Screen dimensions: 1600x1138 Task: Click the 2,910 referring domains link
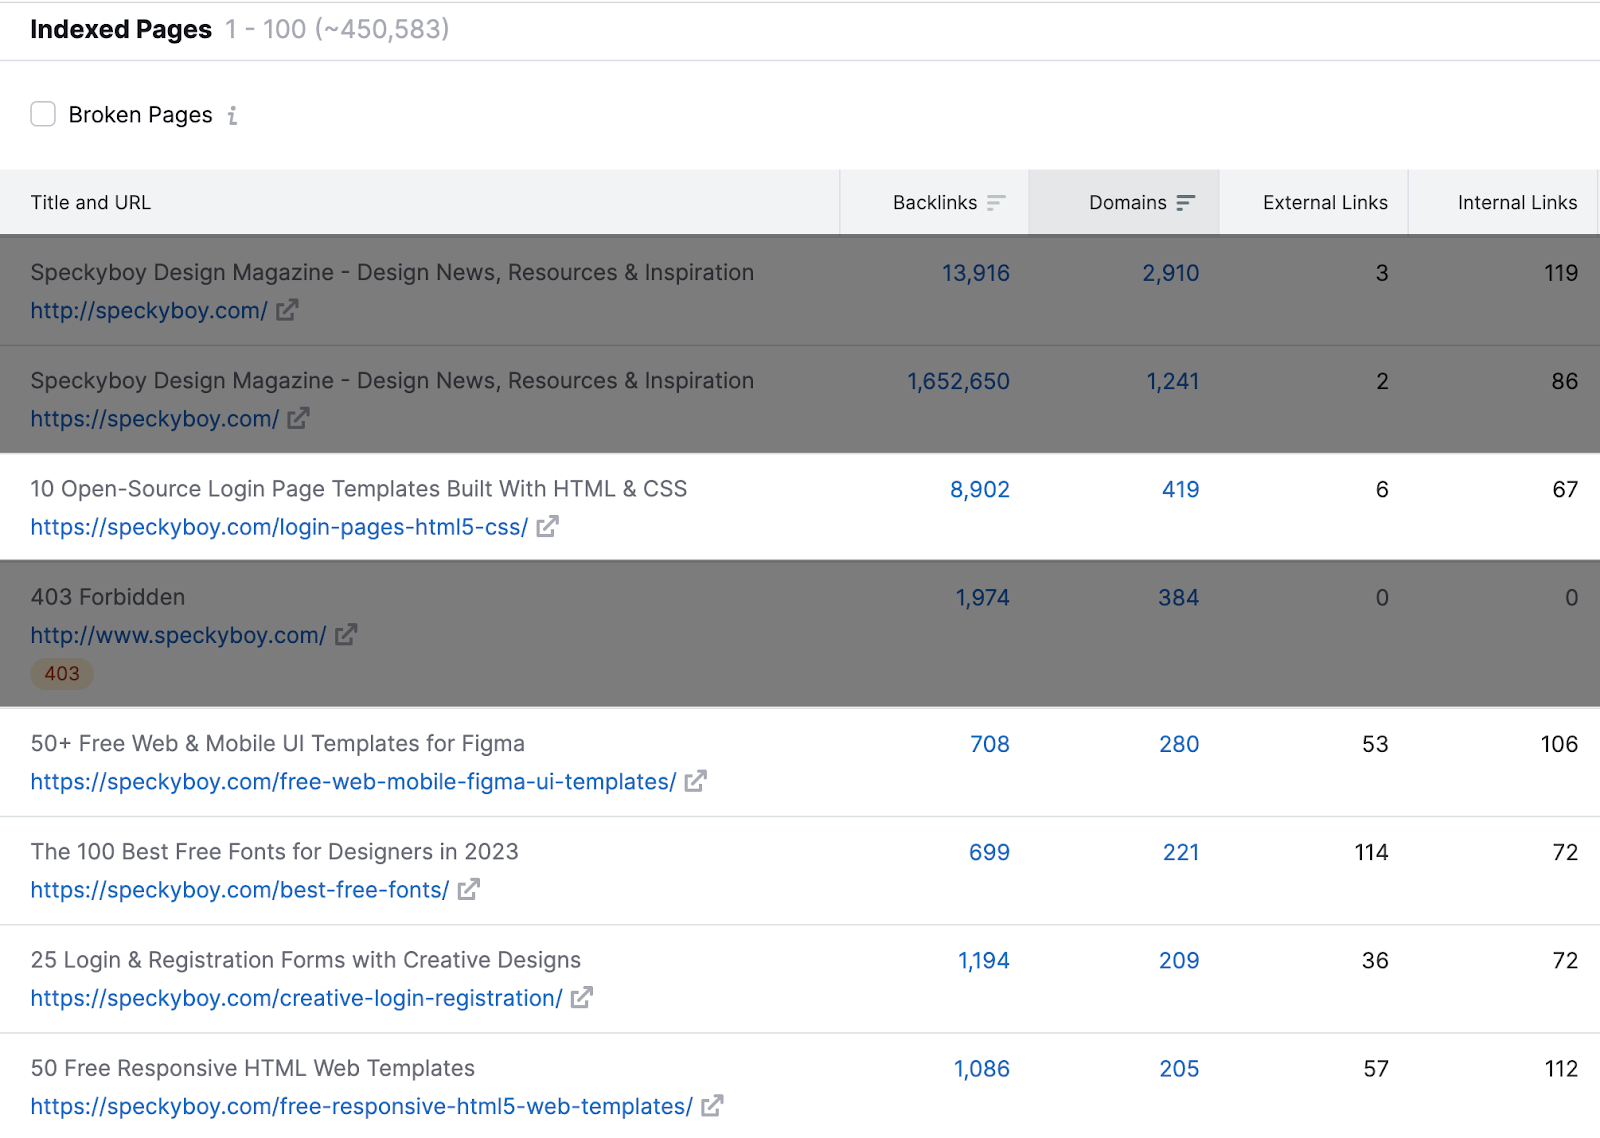coord(1171,272)
